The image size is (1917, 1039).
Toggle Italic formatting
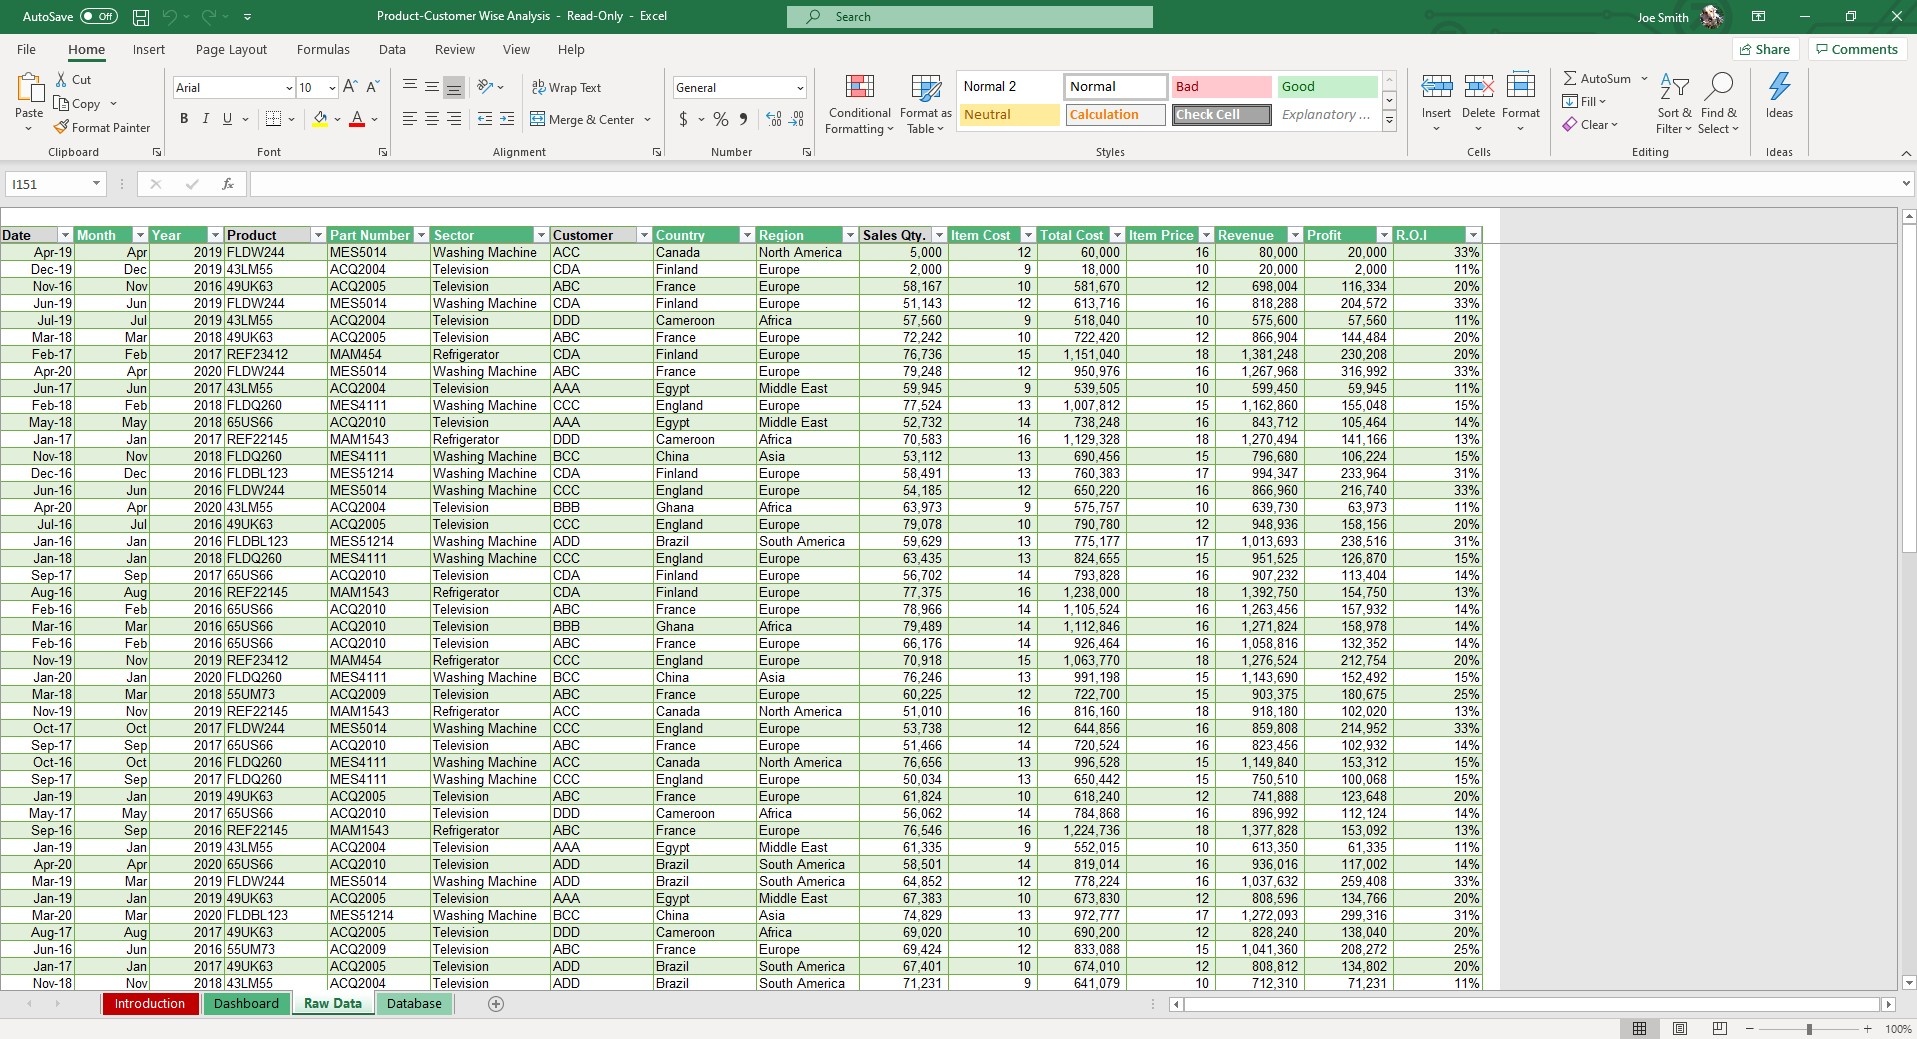(205, 118)
